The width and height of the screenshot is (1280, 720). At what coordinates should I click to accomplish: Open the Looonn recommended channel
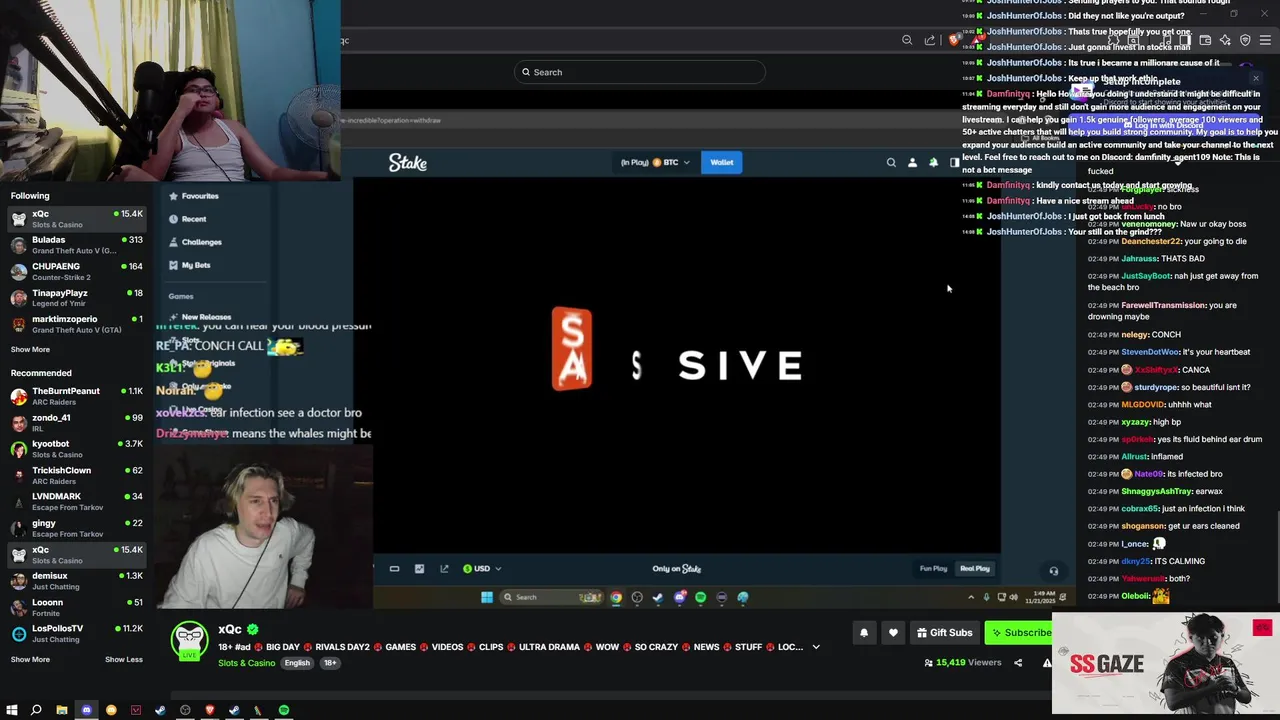click(x=77, y=607)
